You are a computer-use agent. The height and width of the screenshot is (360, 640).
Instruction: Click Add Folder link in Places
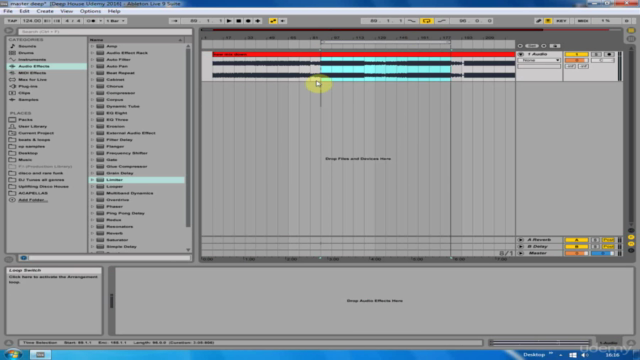[33, 200]
